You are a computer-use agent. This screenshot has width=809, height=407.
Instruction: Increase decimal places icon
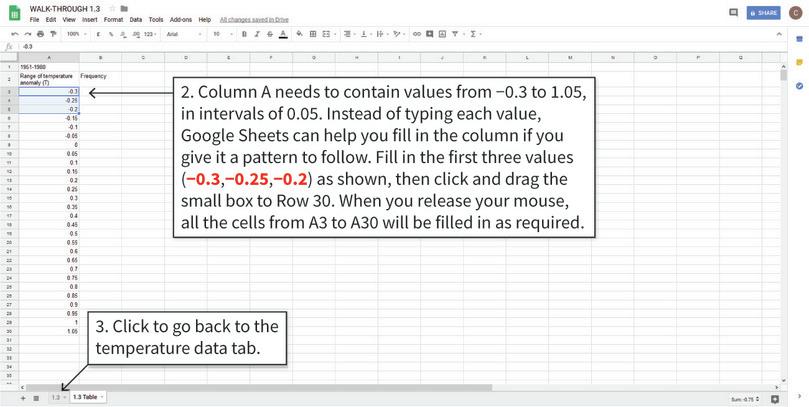[x=136, y=34]
